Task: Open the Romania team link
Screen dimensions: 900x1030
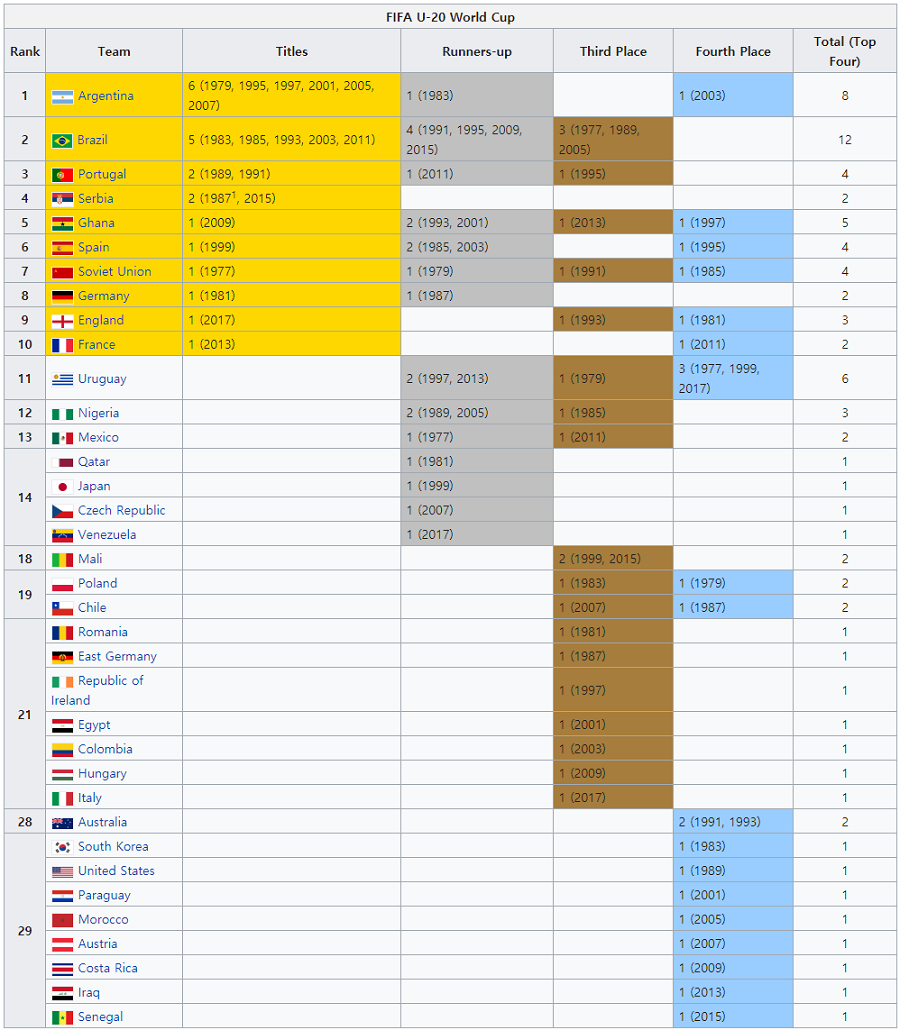Action: tap(102, 632)
